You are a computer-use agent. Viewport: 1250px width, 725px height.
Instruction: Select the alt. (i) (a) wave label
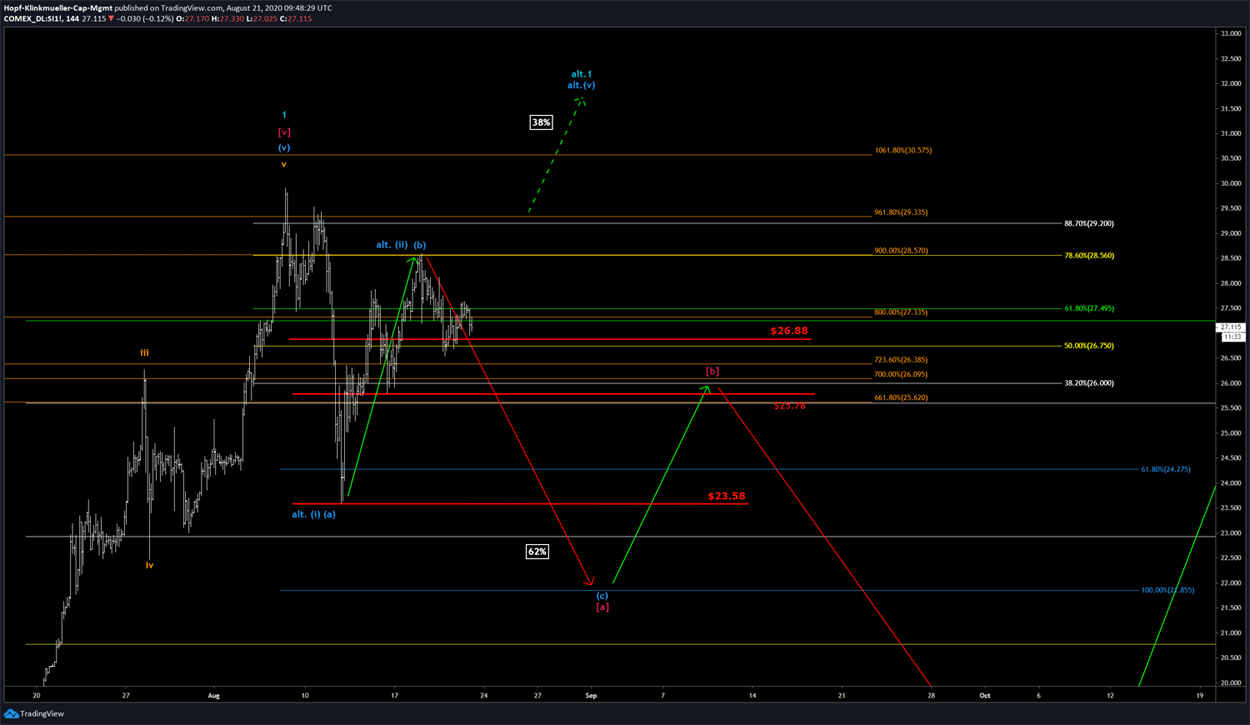coord(314,514)
